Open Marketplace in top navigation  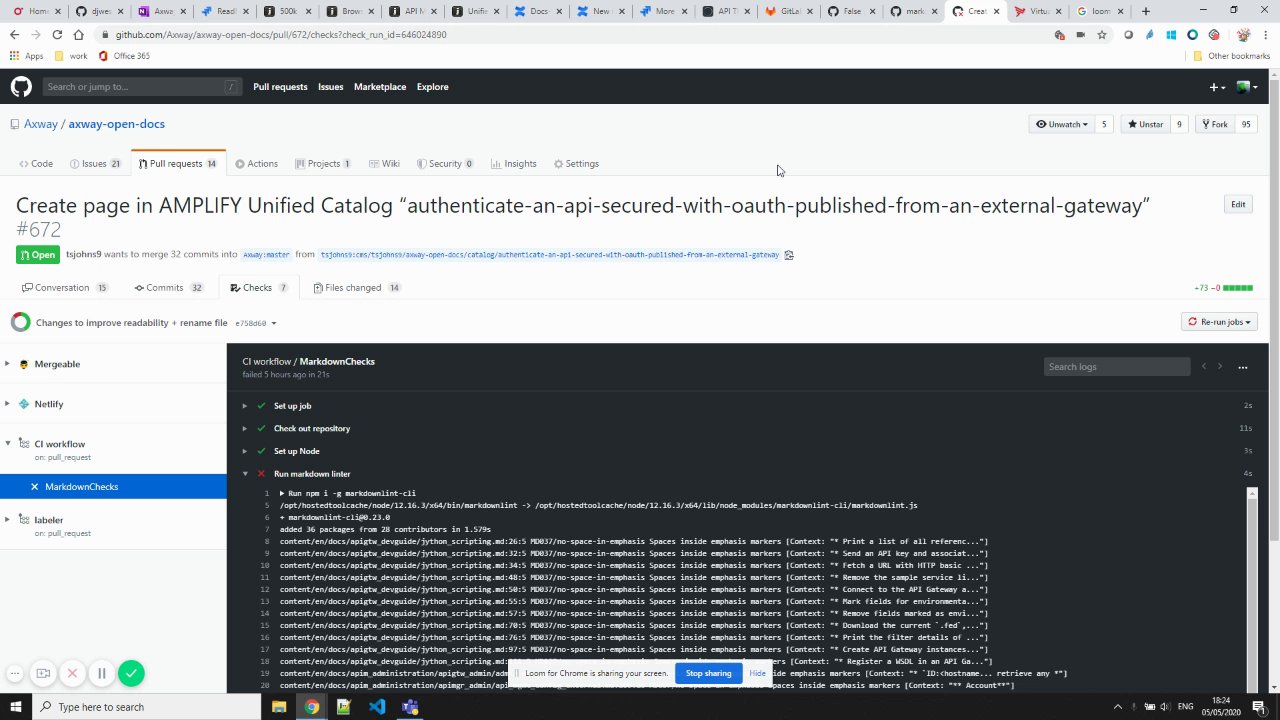coord(380,87)
